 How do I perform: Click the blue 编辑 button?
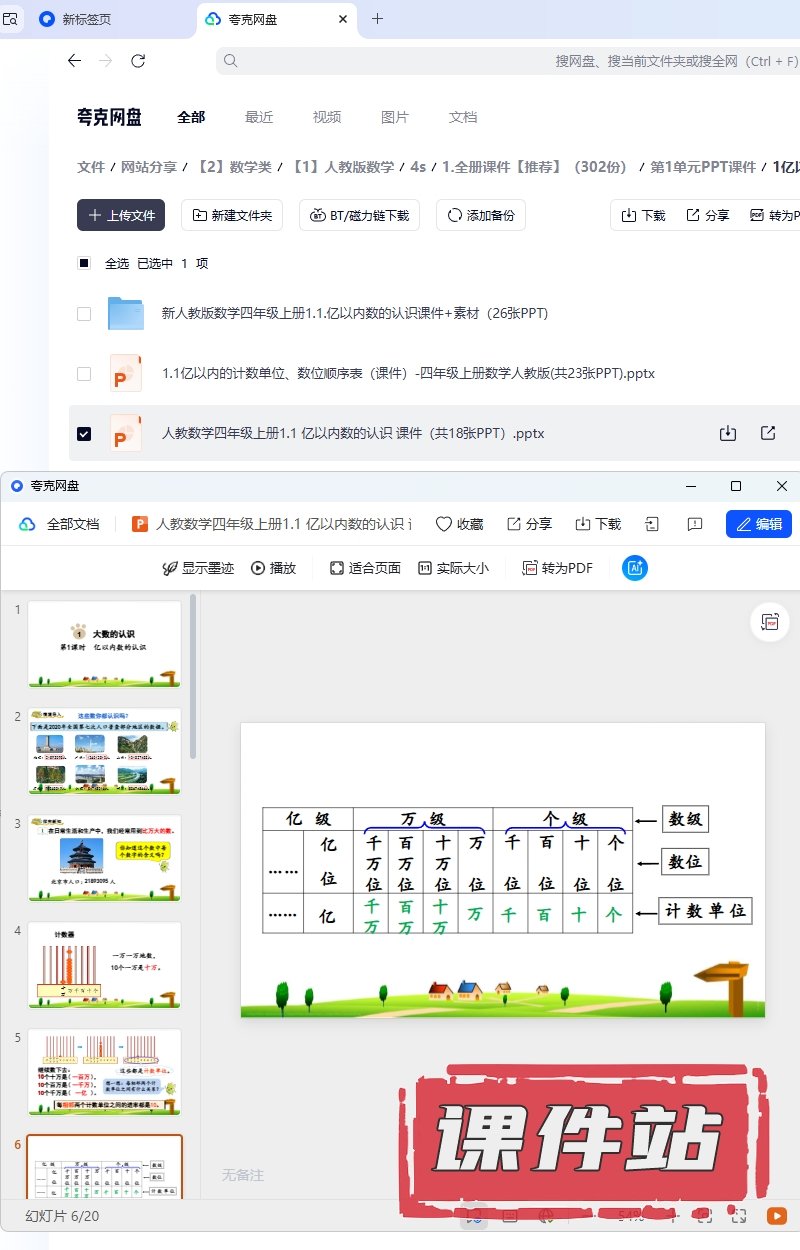758,524
